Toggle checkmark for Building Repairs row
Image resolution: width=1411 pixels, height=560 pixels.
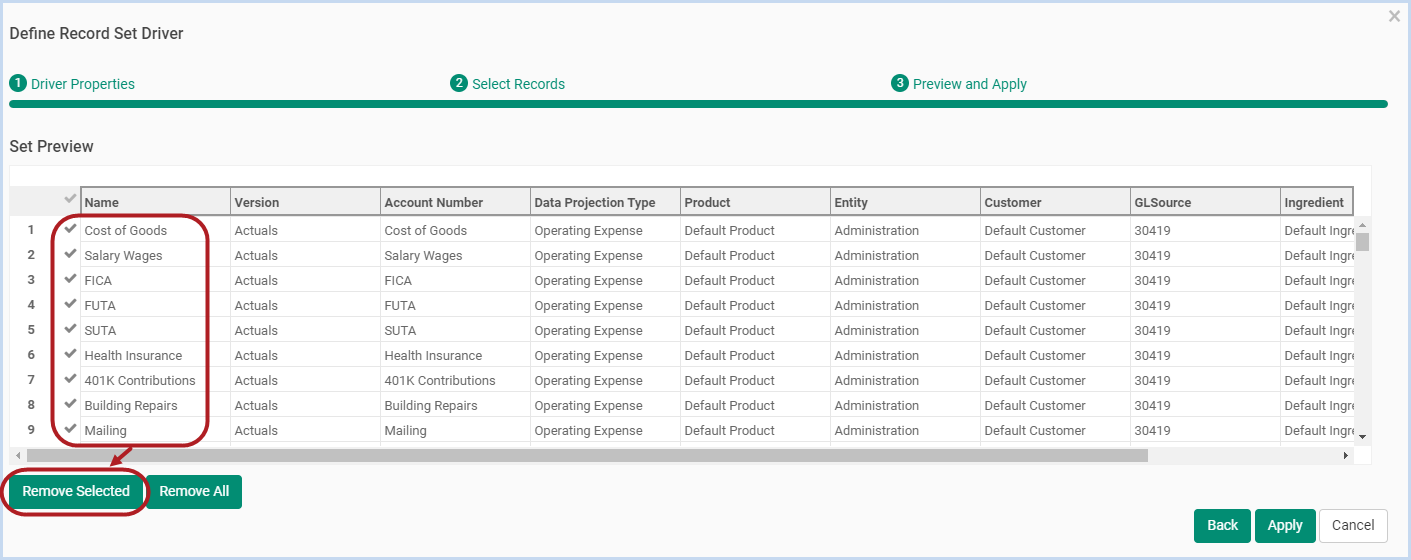(70, 404)
